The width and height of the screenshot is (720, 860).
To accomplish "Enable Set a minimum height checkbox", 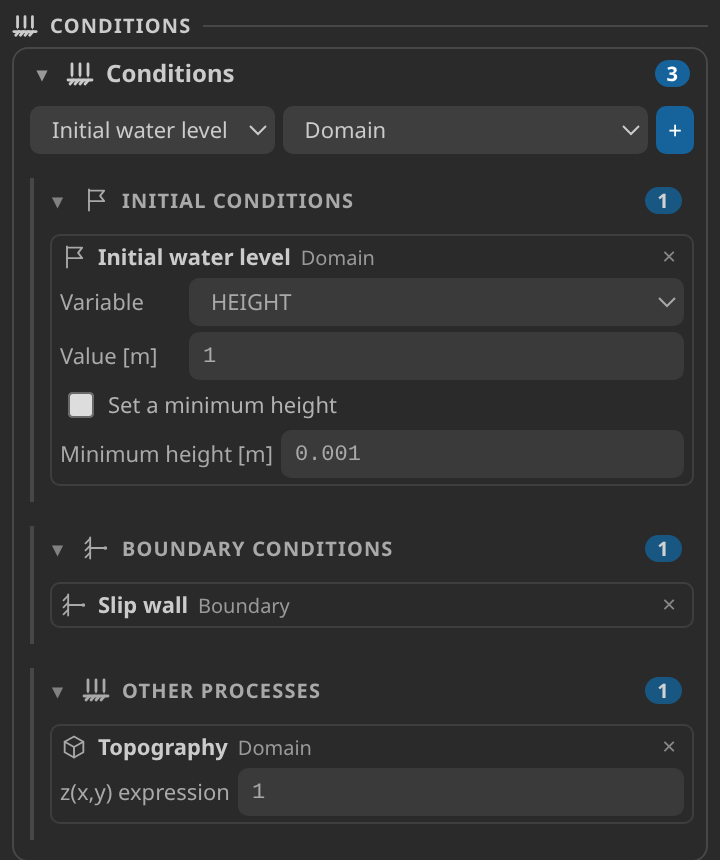I will click(x=81, y=405).
